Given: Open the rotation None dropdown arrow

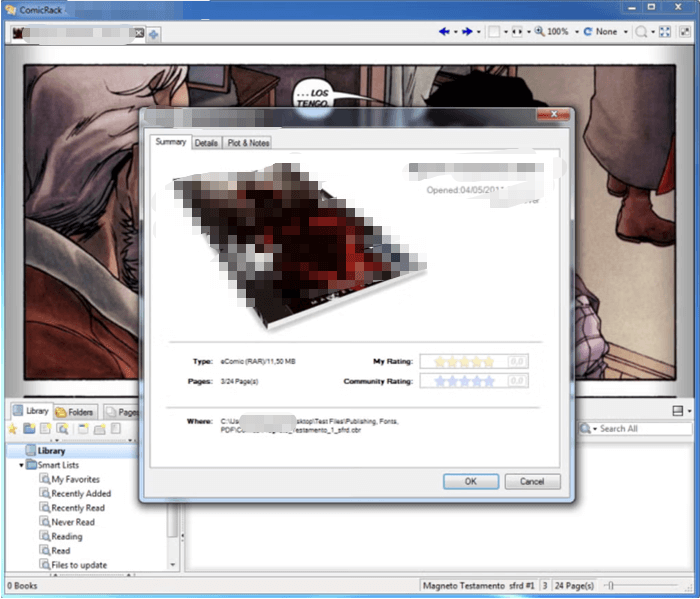Looking at the screenshot, I should click(x=625, y=32).
